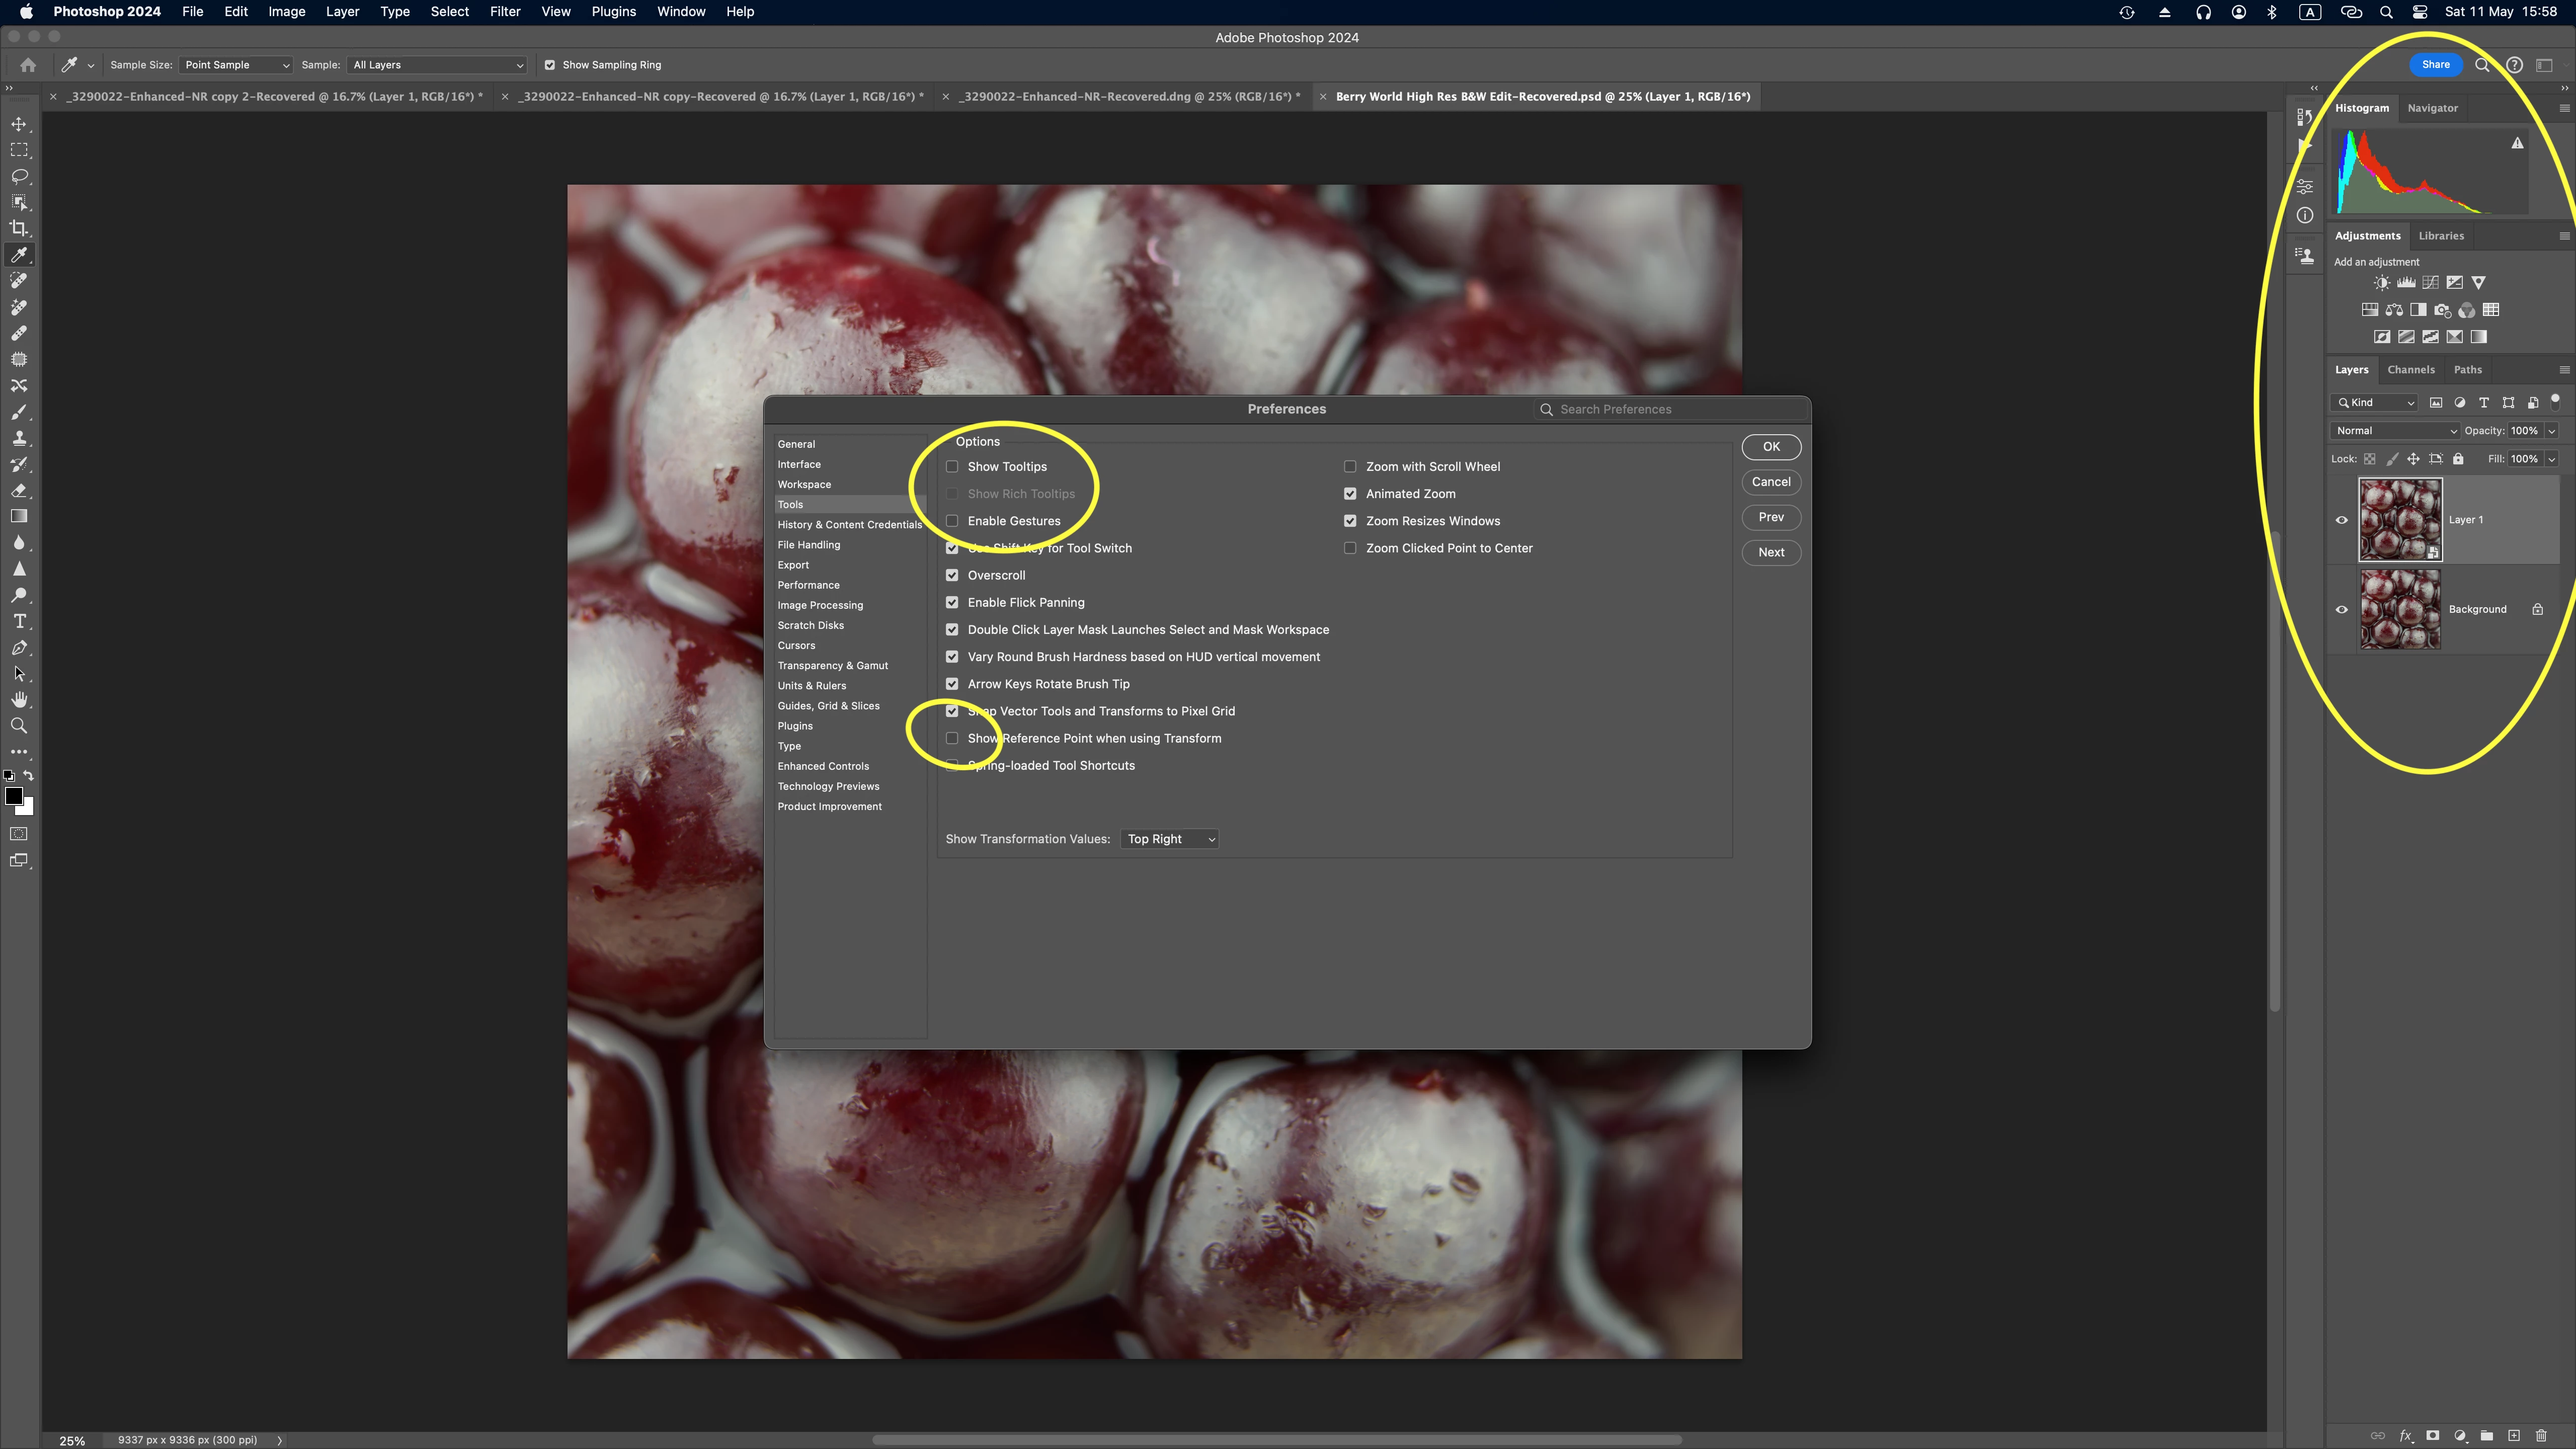2576x1449 pixels.
Task: Hide Layer 1 using eye icon
Action: 2341,520
